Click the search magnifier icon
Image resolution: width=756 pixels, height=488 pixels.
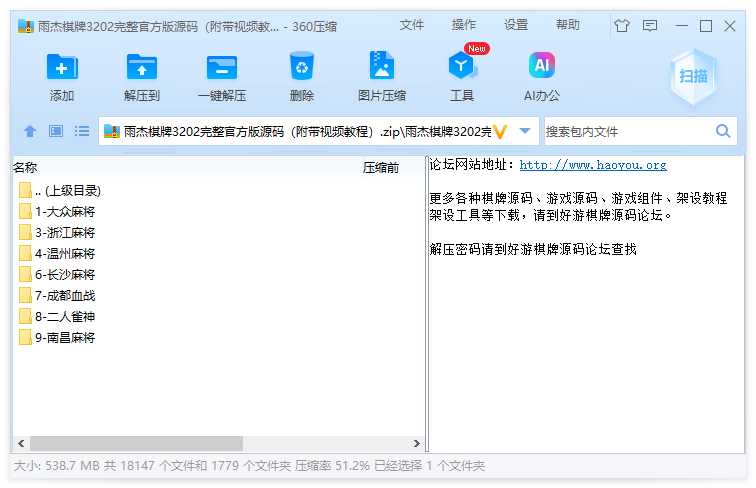pos(723,131)
